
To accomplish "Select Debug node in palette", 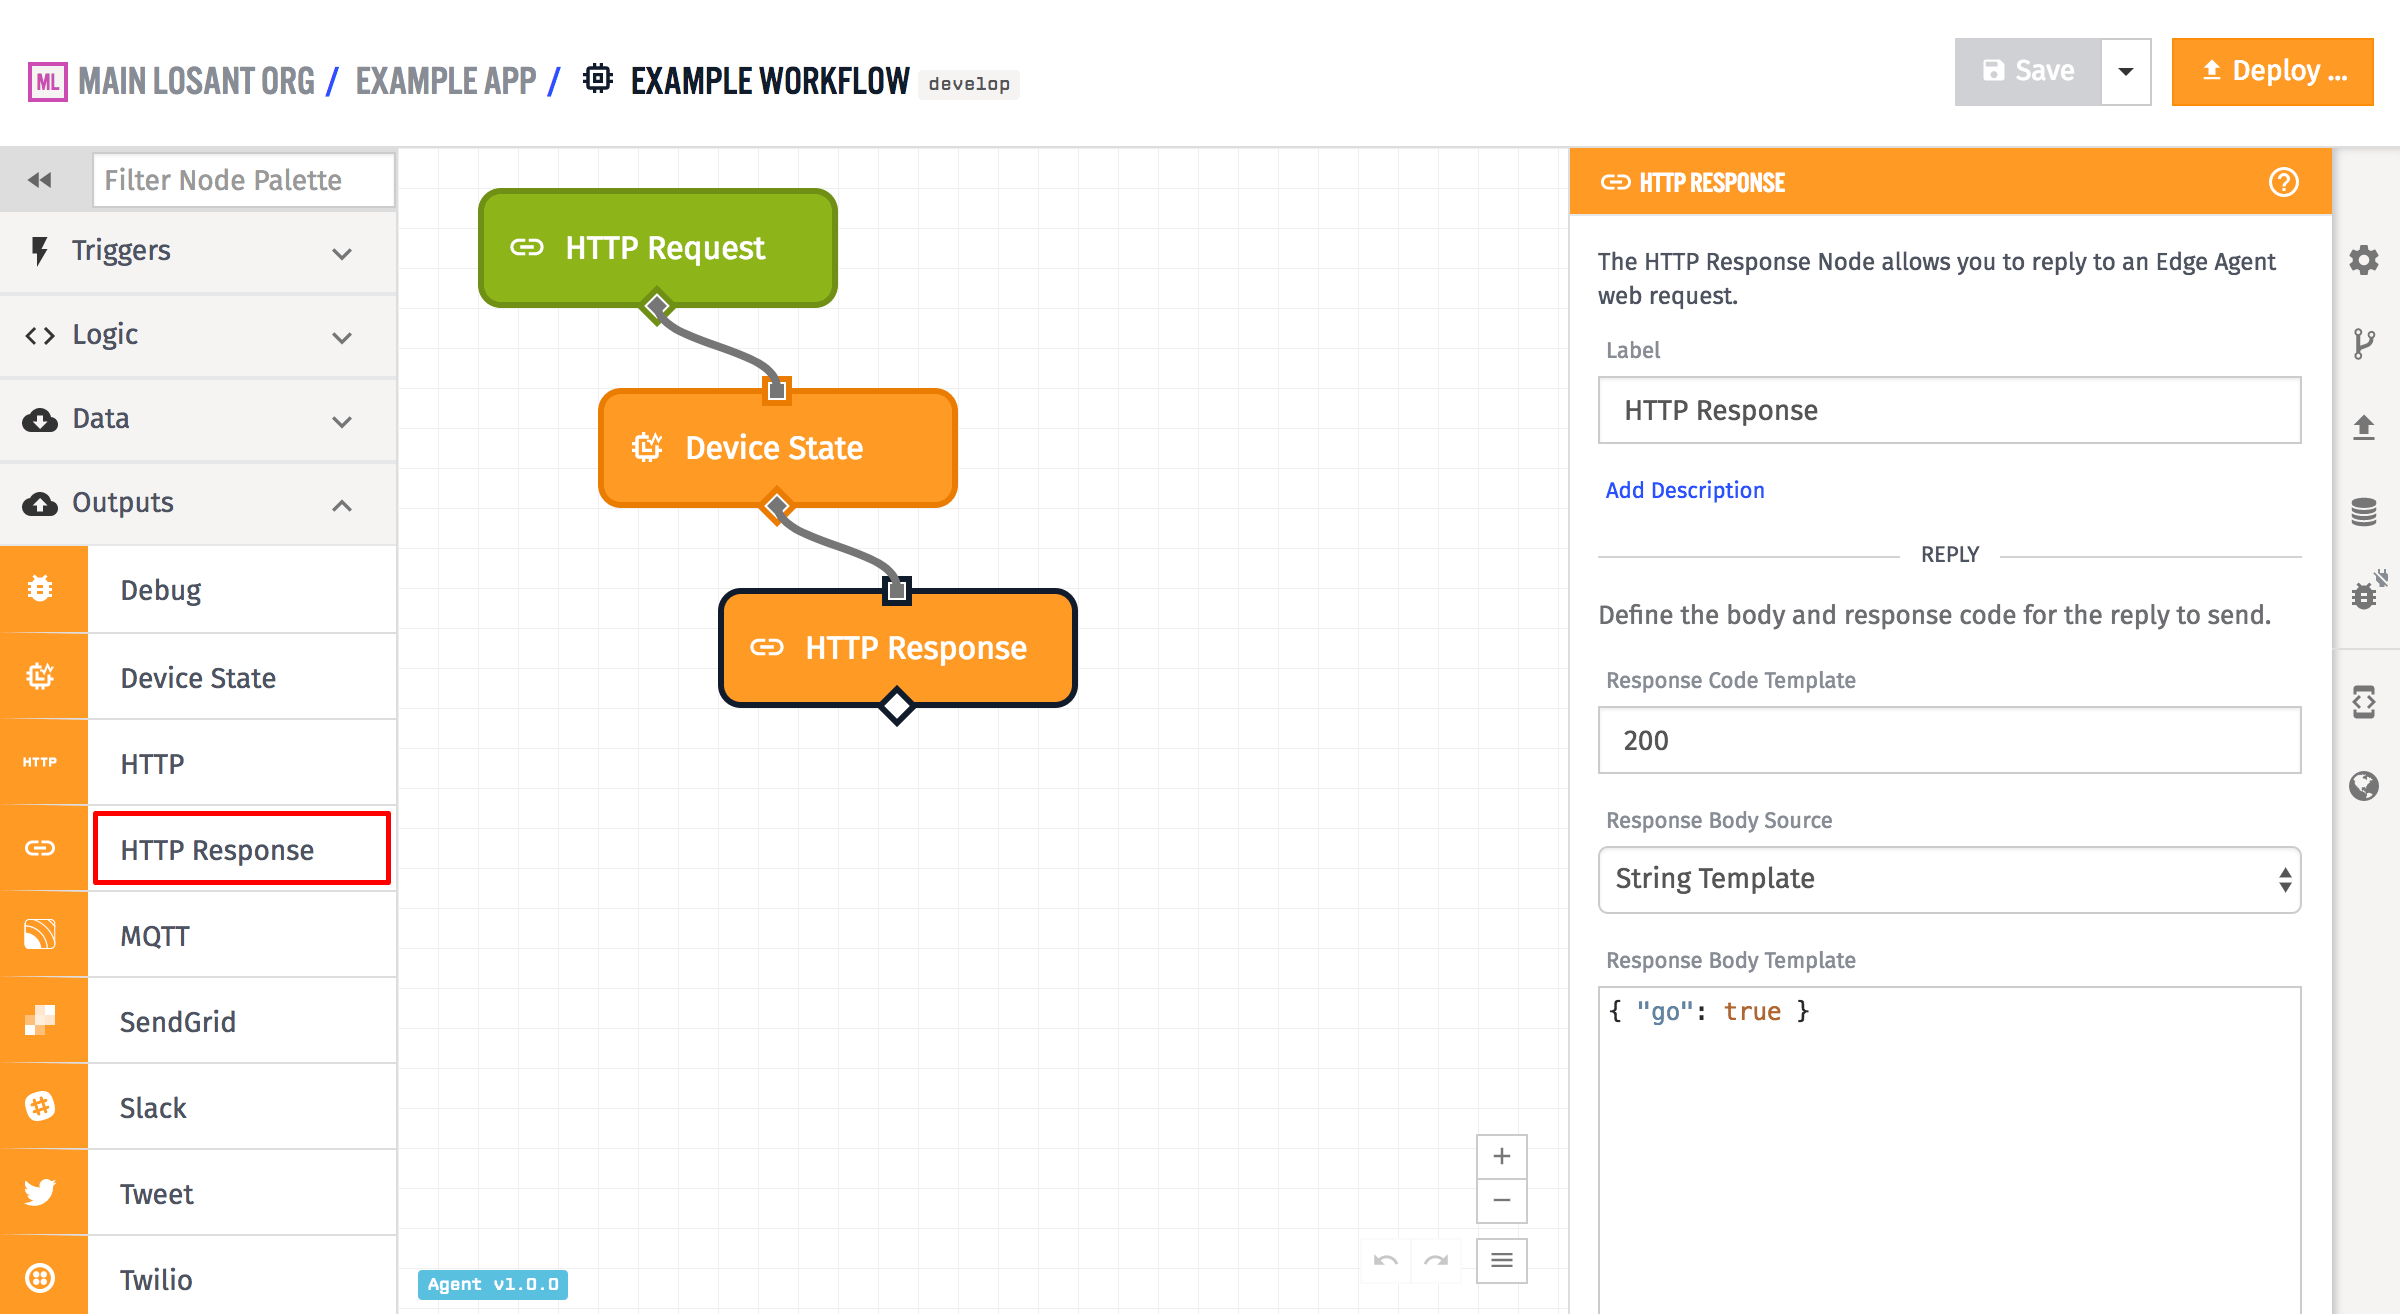I will pos(199,590).
